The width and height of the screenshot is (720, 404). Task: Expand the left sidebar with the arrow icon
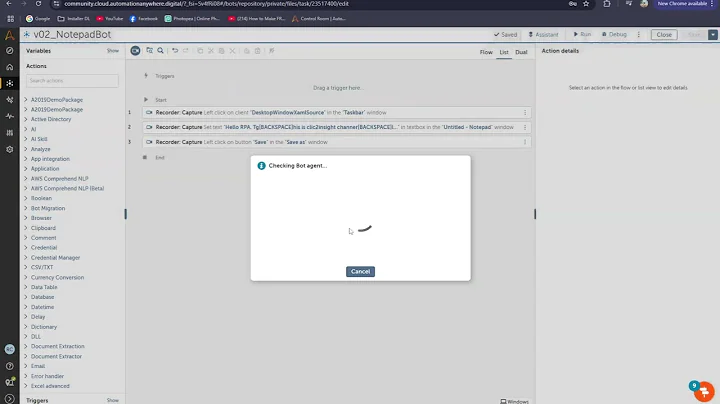(9, 398)
